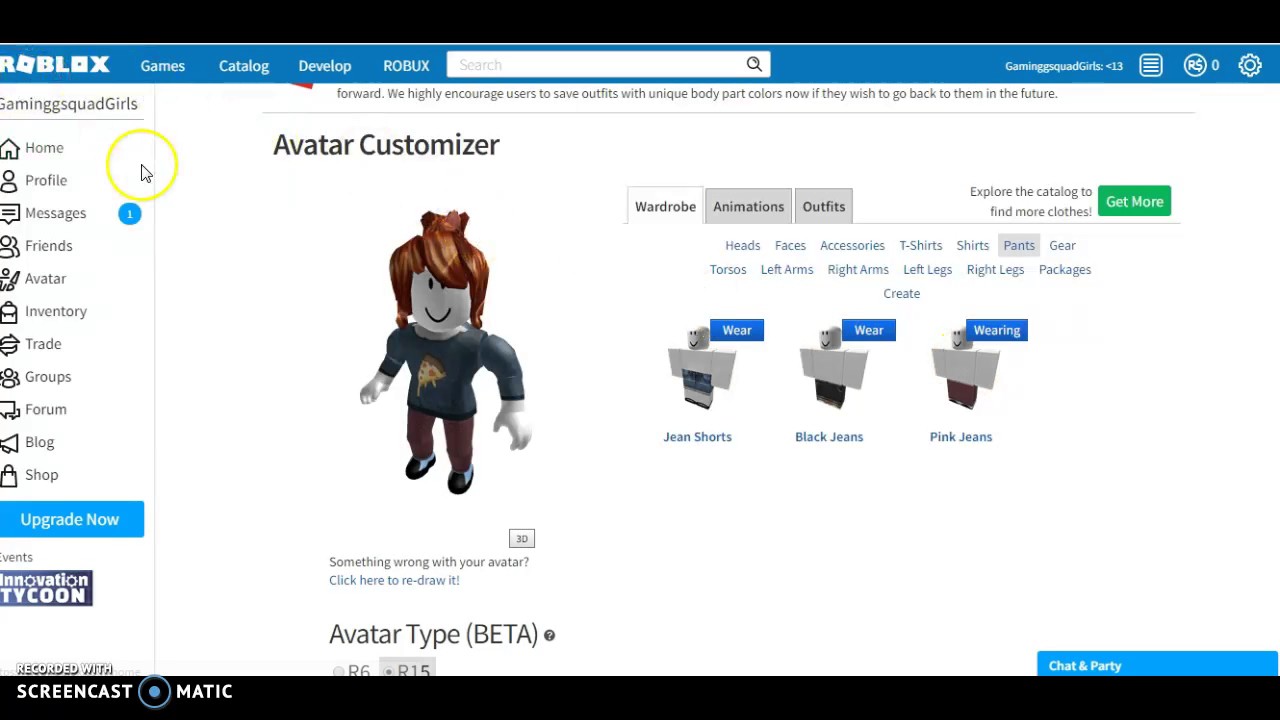Open the Robux balance icon
Viewport: 1280px width, 720px height.
[1195, 65]
